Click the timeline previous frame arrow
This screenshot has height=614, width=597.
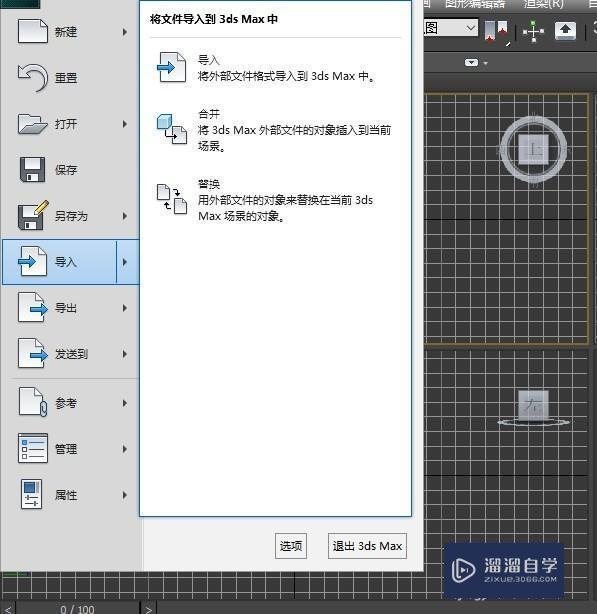7,609
